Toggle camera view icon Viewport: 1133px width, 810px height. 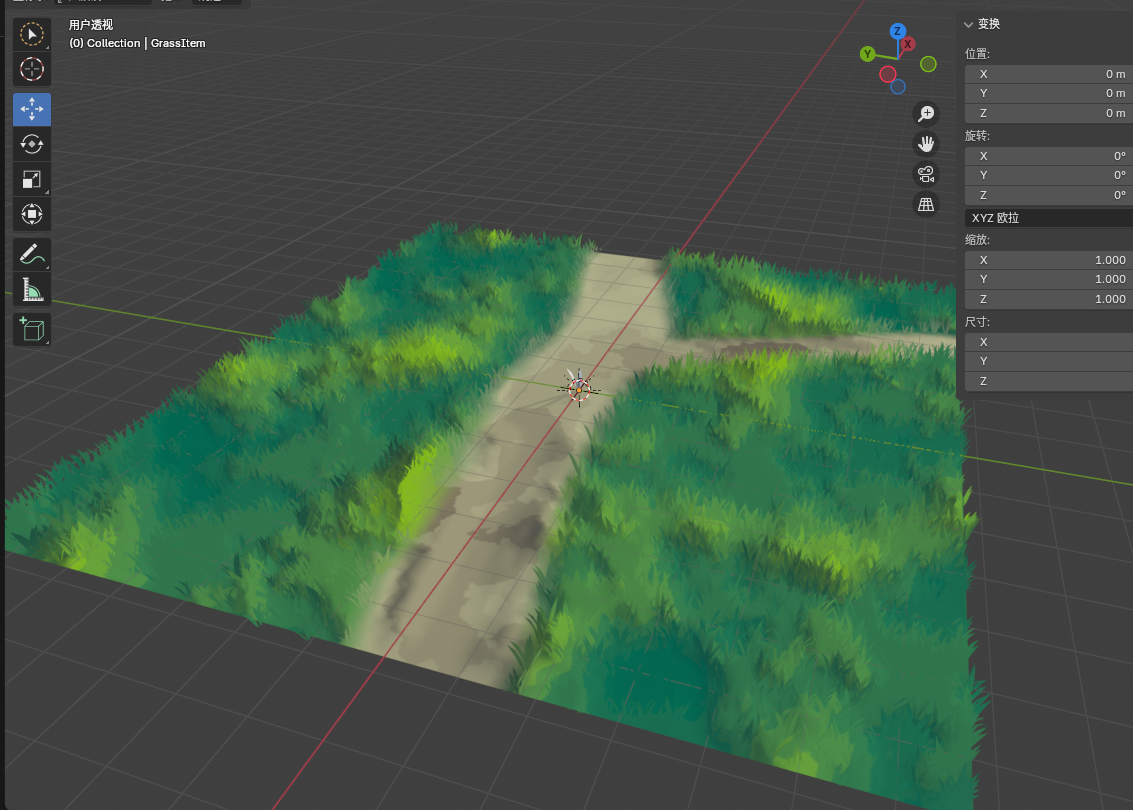coord(926,174)
